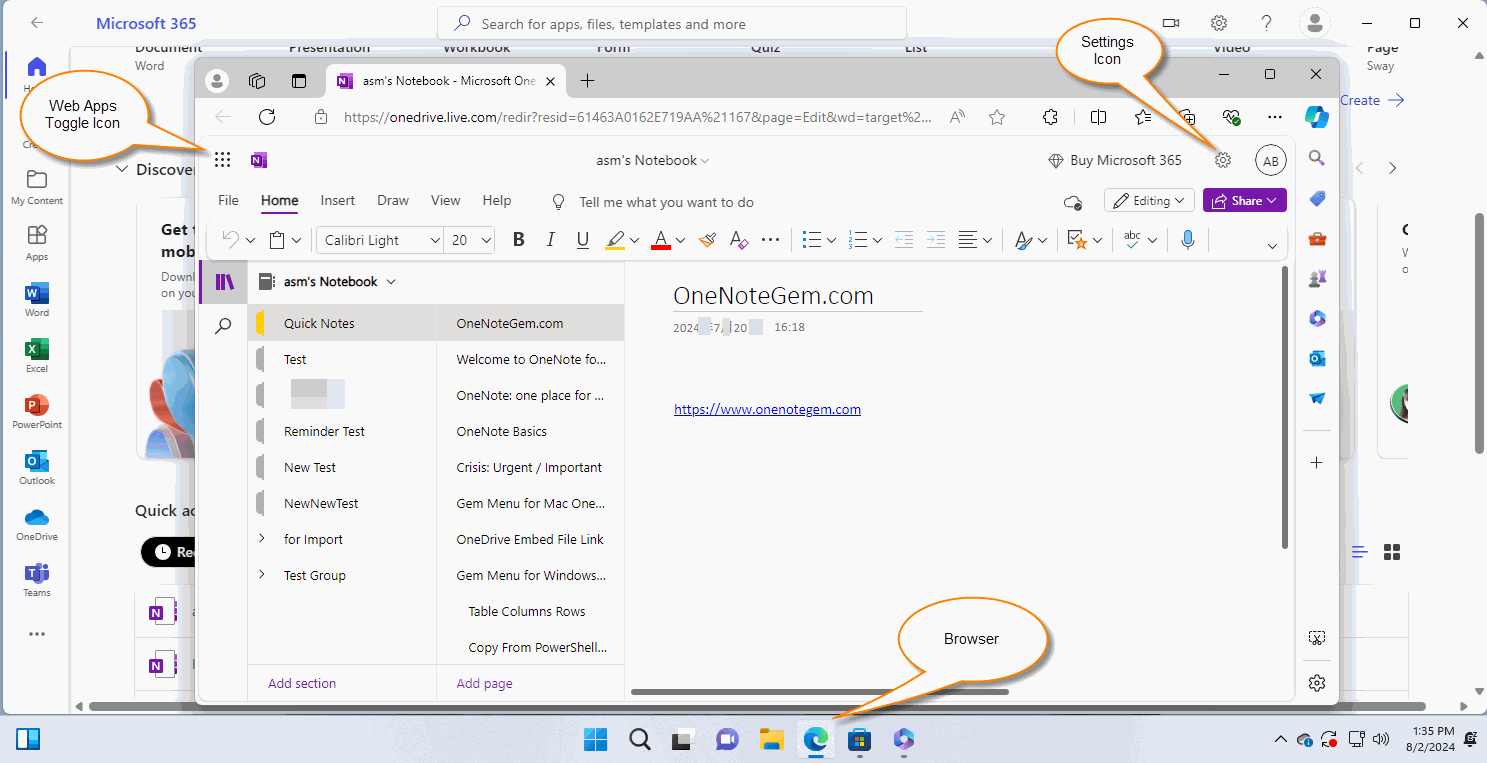Open the AB account avatar
Screen dimensions: 1487x763
pyautogui.click(x=1271, y=160)
